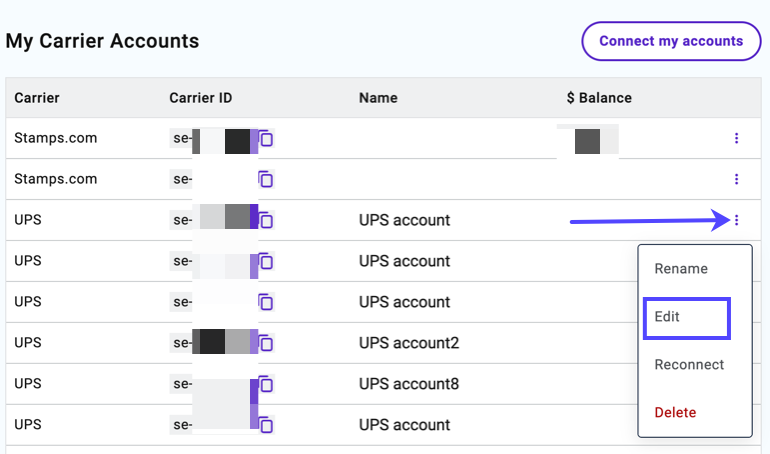Click the Connect my accounts button

(671, 41)
